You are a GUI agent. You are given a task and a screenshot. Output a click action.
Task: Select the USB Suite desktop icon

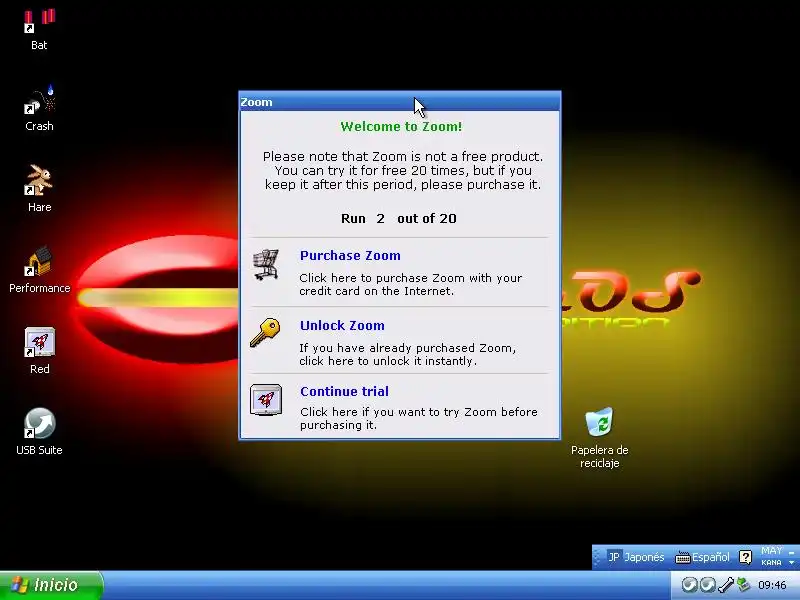click(x=39, y=432)
